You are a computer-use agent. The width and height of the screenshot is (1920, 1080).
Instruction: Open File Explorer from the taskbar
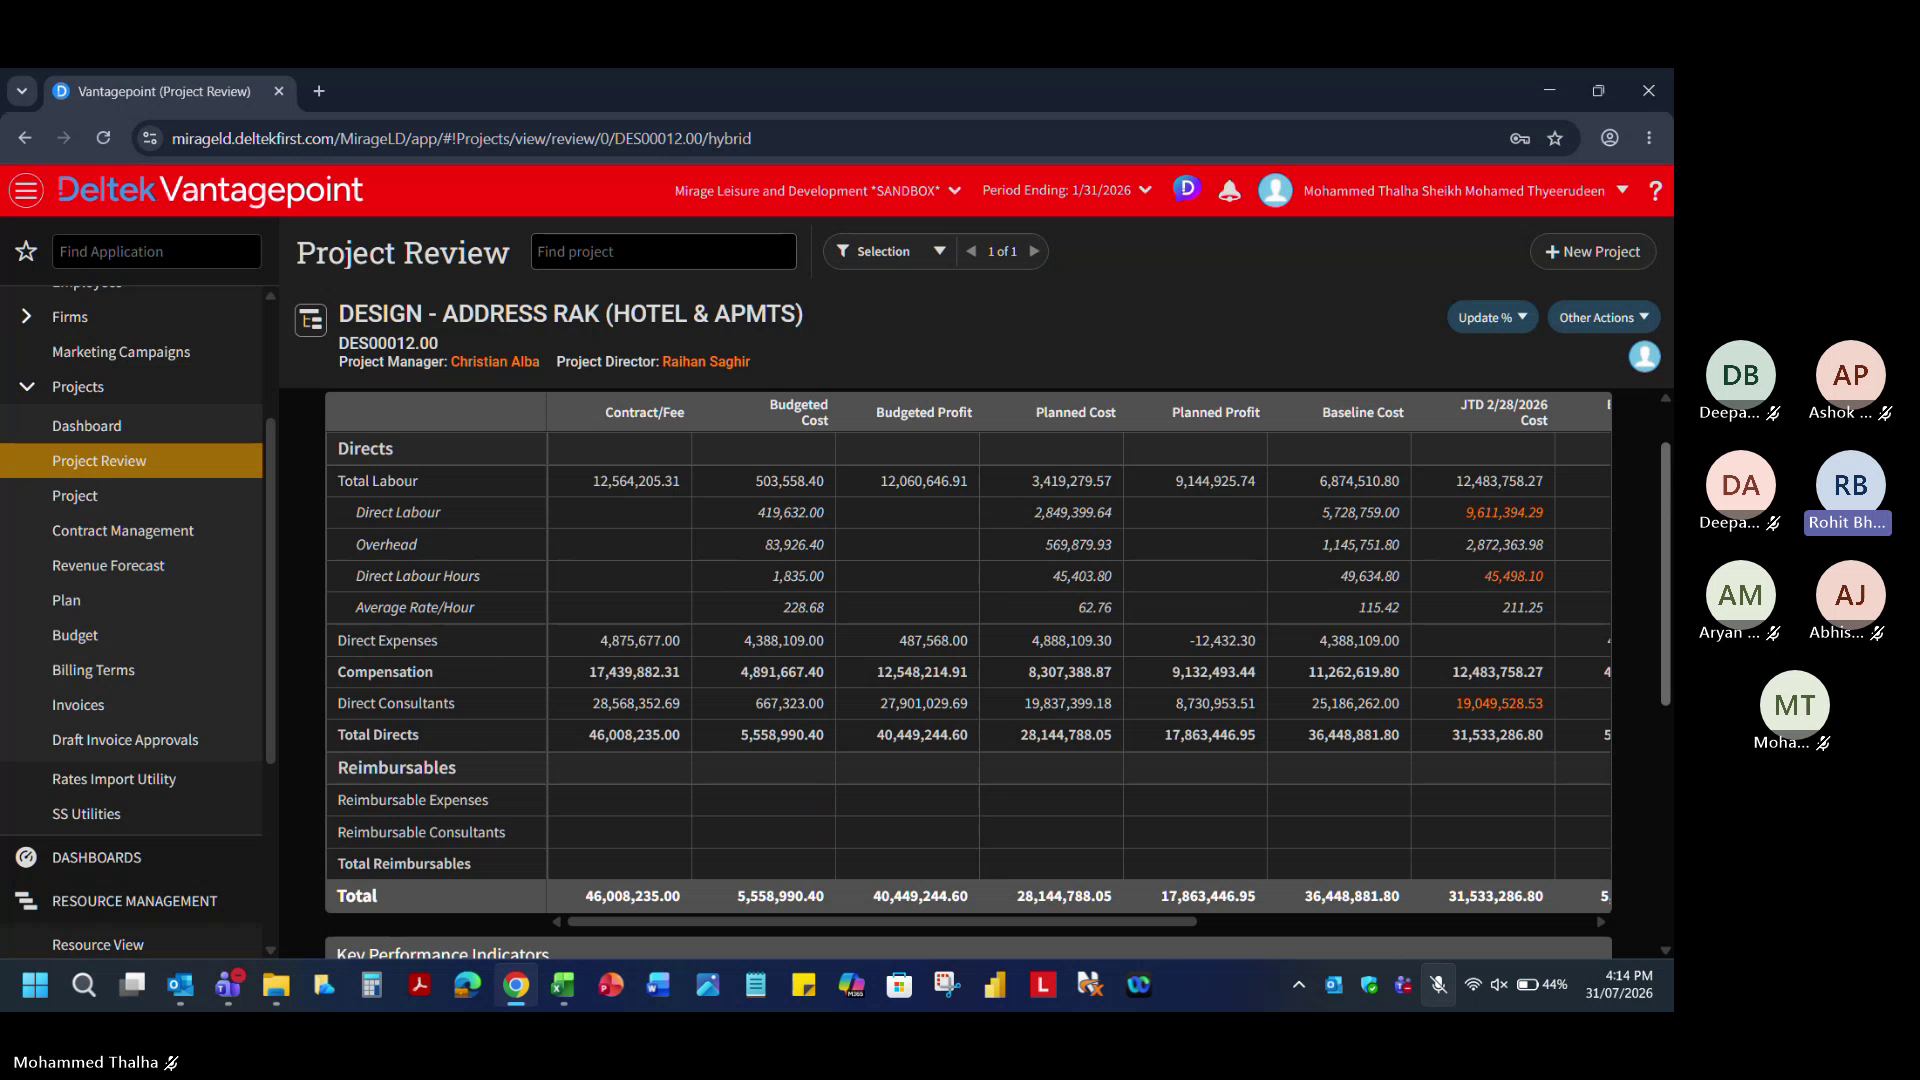[x=276, y=985]
